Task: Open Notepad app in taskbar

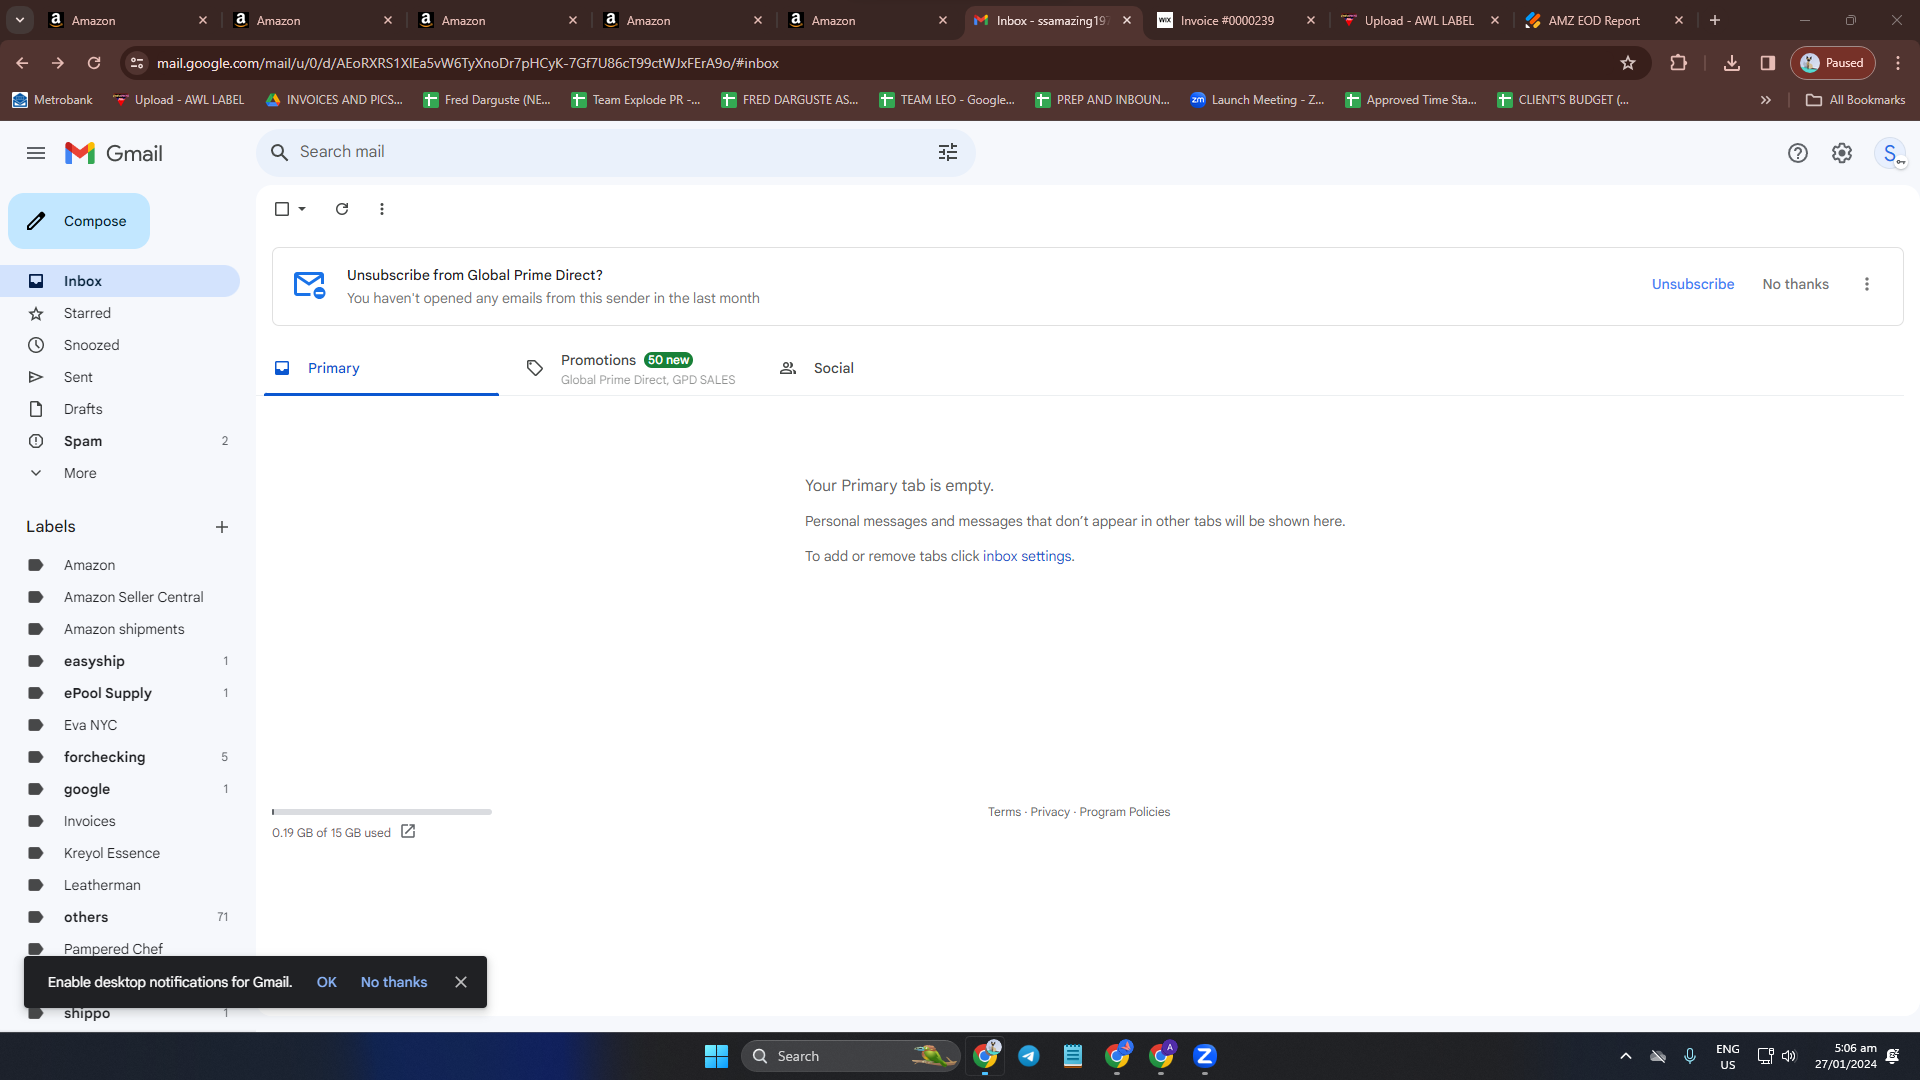Action: tap(1073, 1056)
